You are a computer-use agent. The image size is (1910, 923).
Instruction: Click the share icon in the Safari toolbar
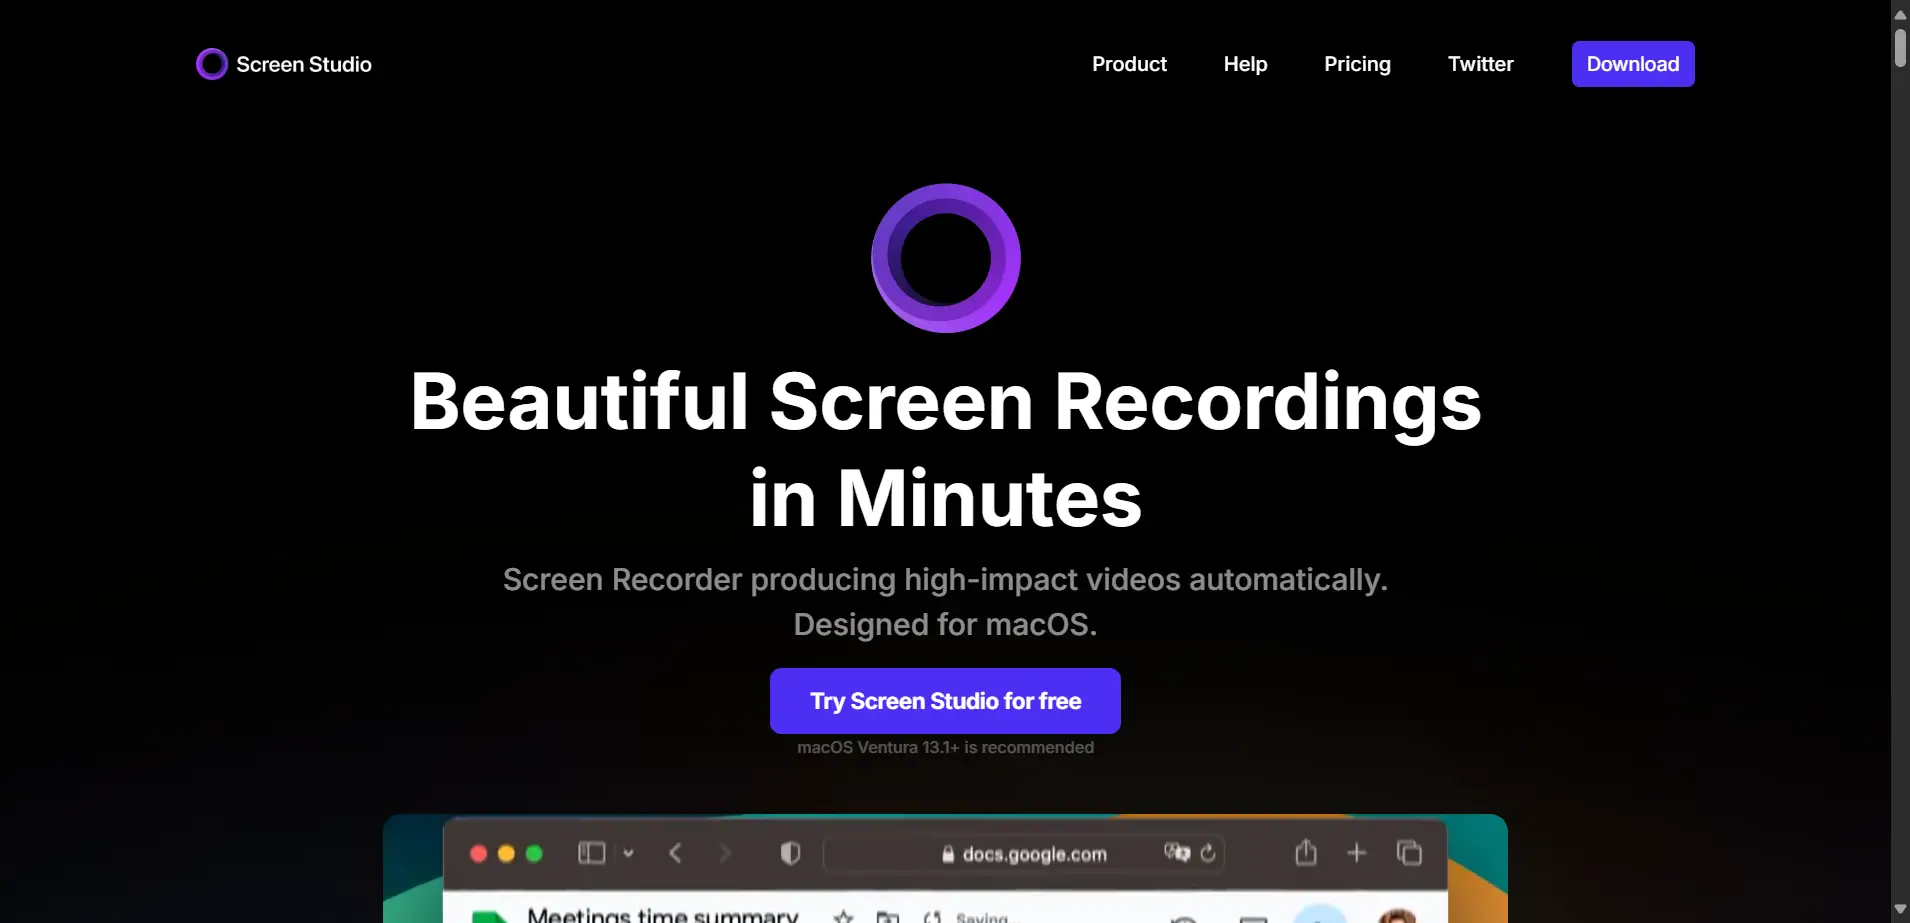tap(1306, 852)
